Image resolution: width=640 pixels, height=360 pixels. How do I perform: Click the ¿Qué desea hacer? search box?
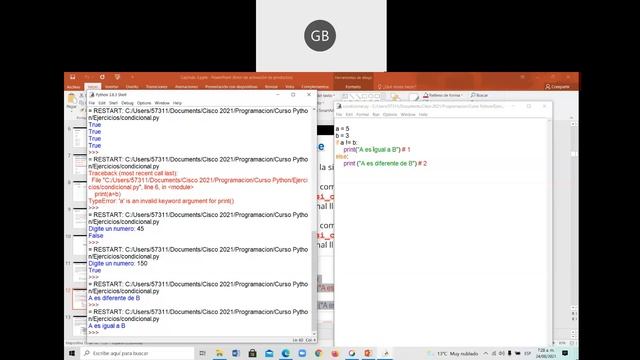(397, 87)
